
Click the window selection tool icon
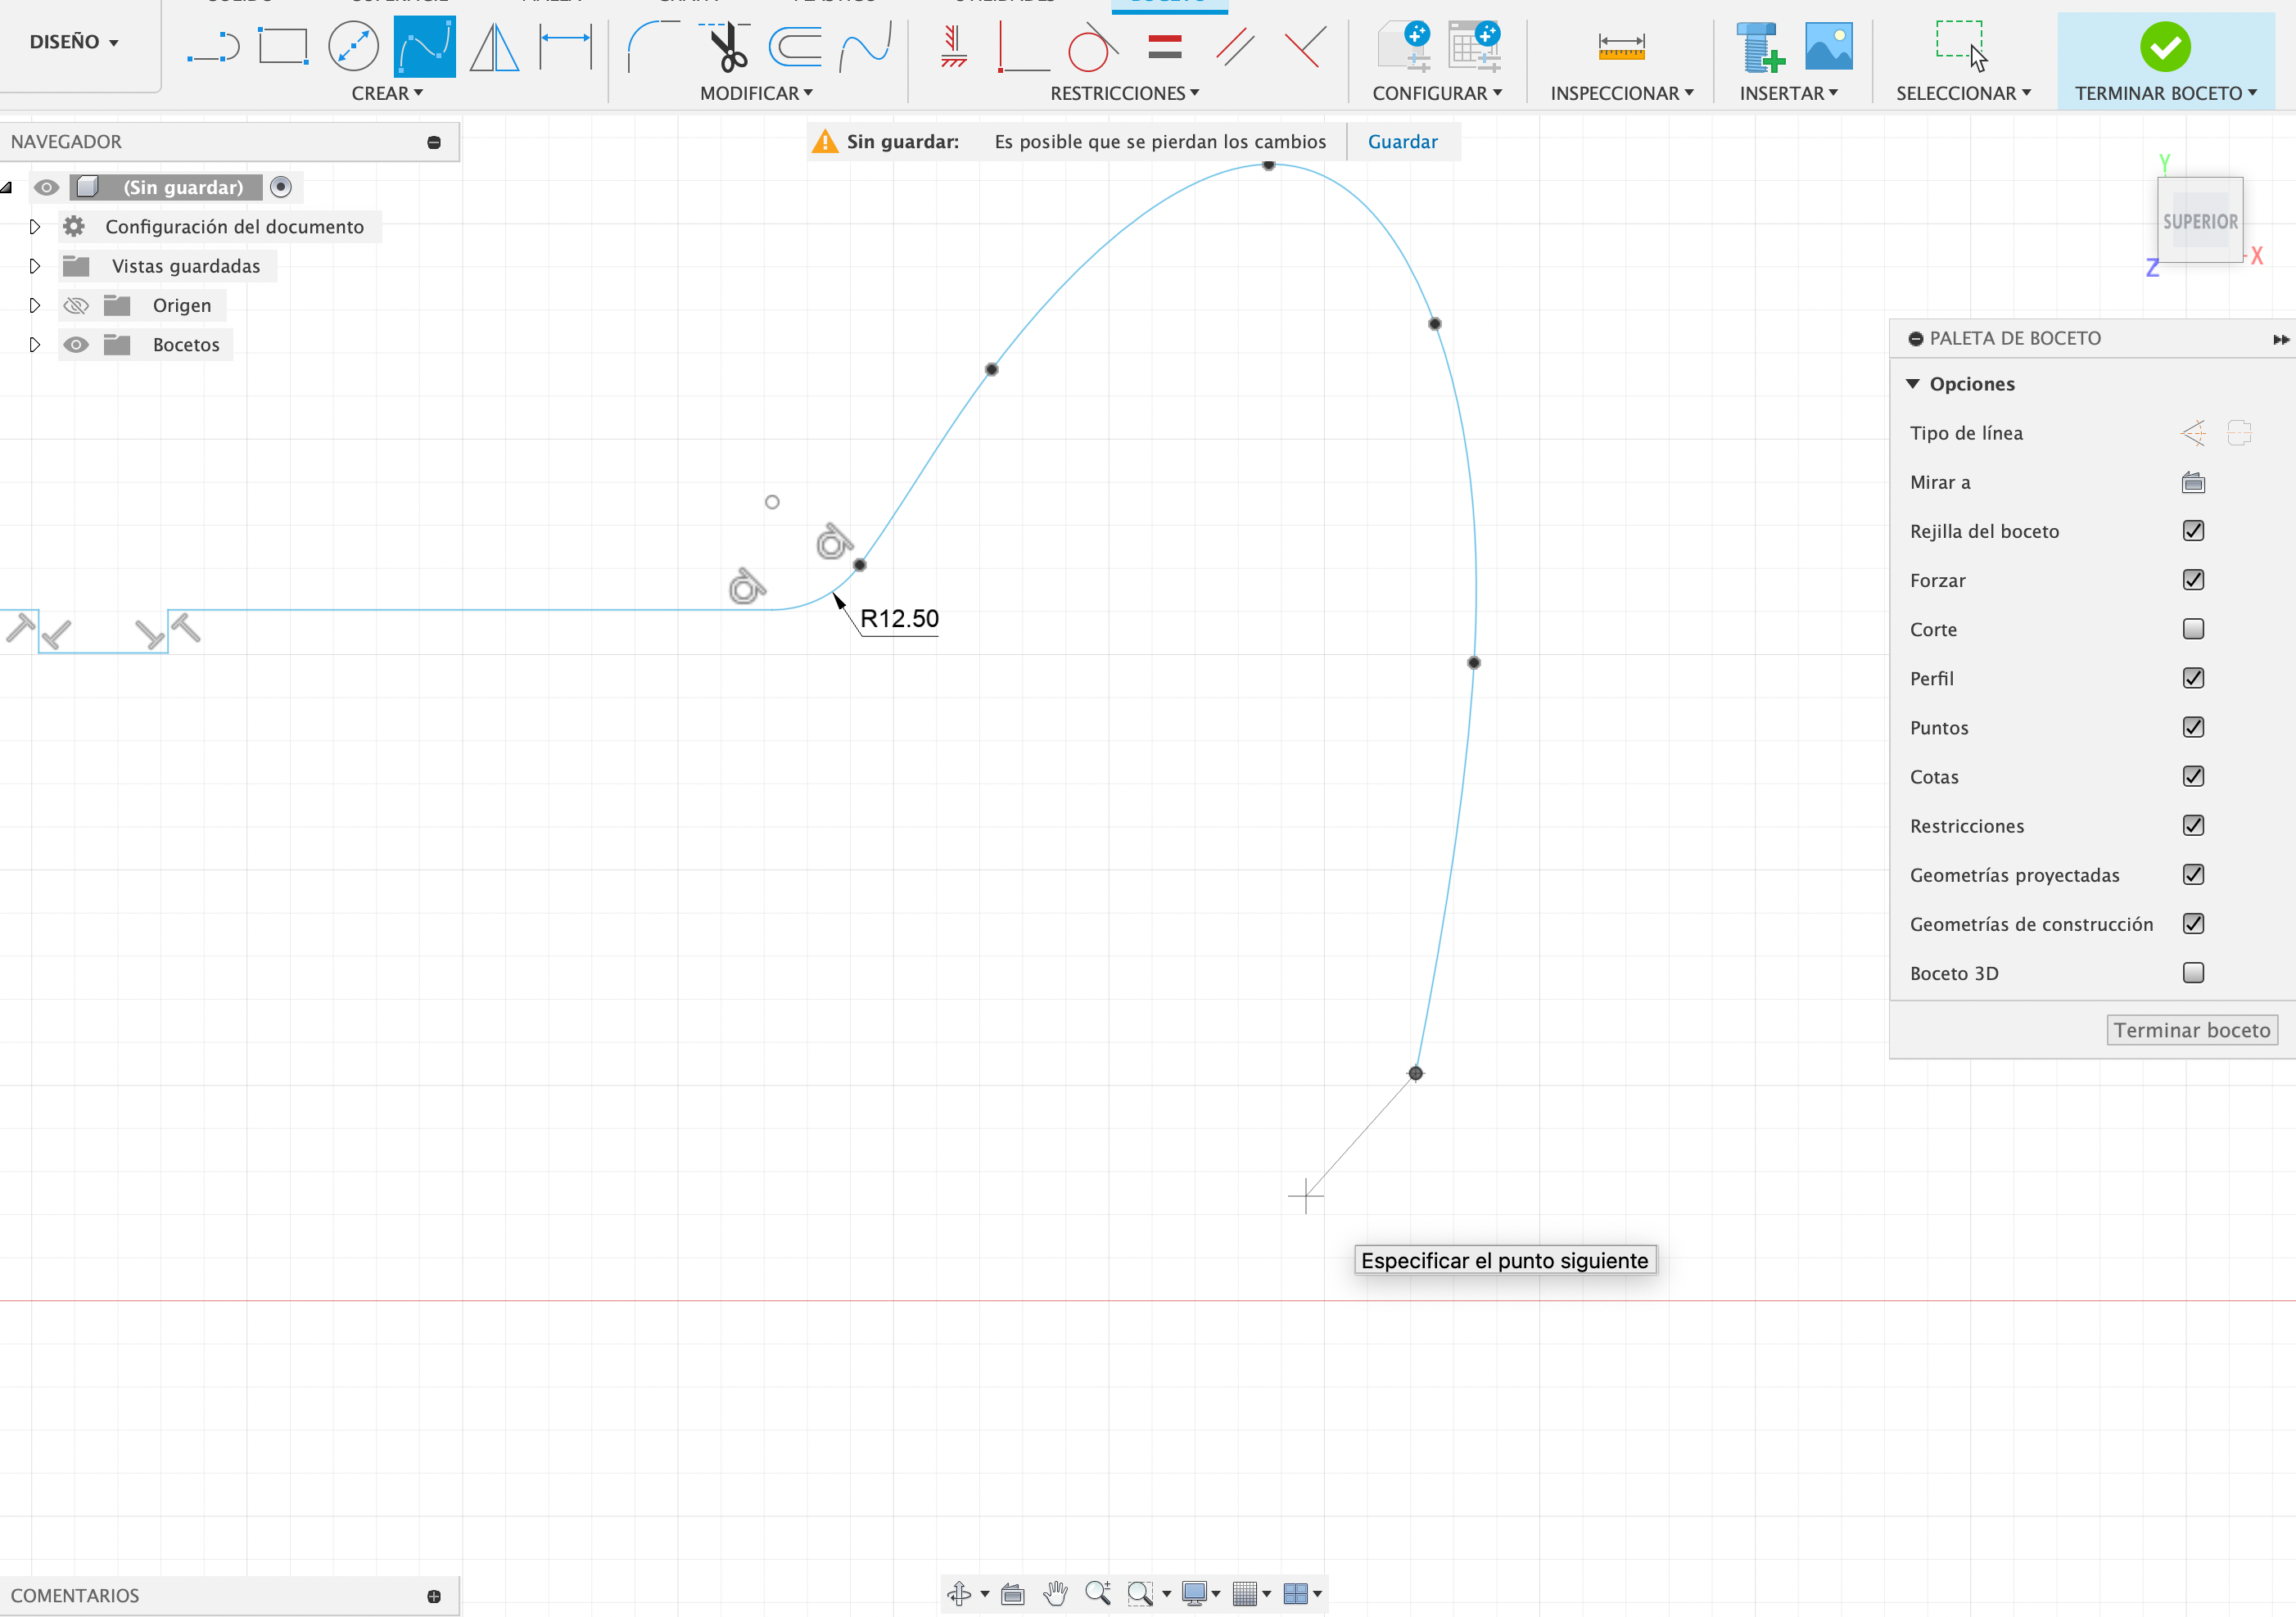tap(1961, 46)
